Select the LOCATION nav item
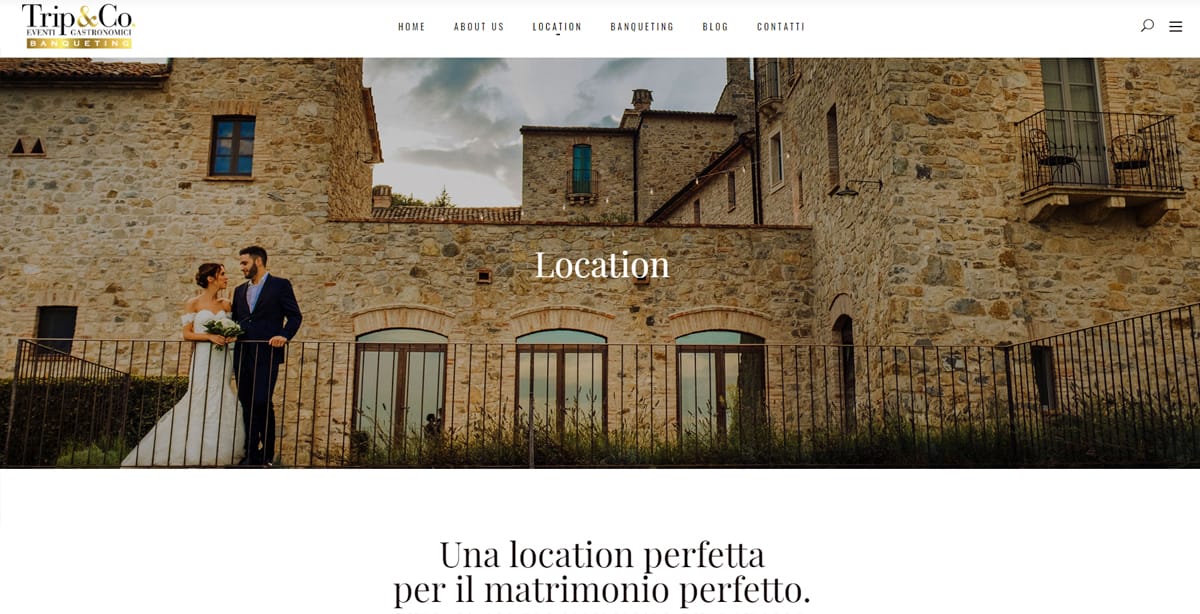The width and height of the screenshot is (1200, 614). pos(557,27)
